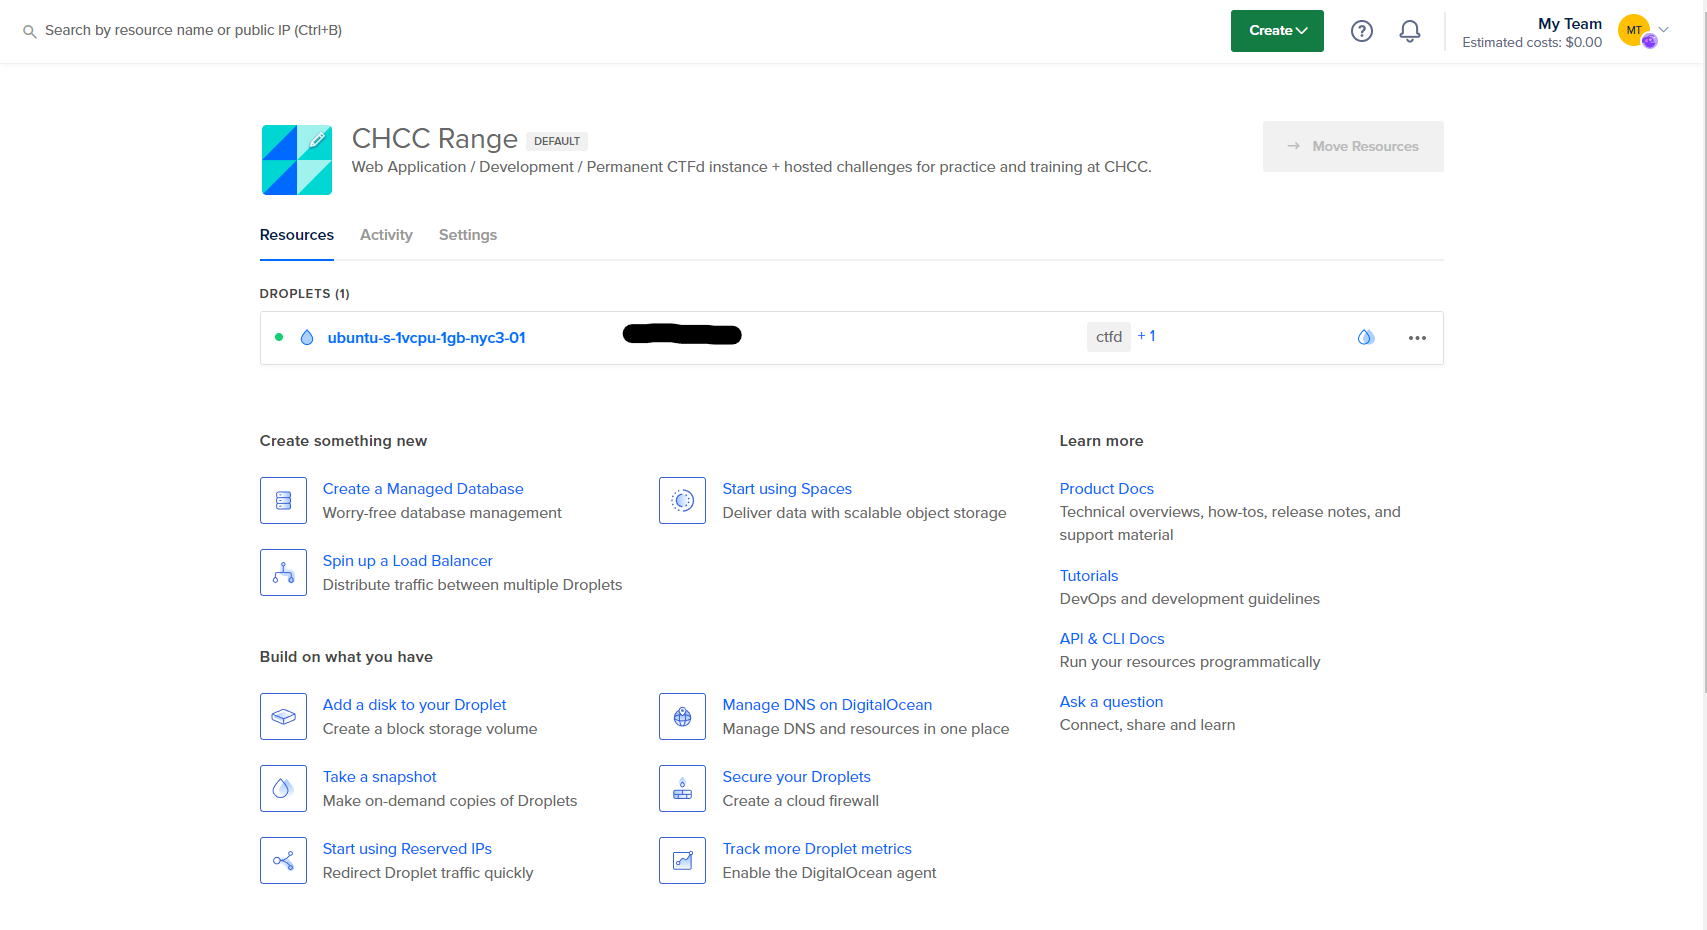Click the CHCC Range project logo
The width and height of the screenshot is (1707, 930).
tap(297, 160)
